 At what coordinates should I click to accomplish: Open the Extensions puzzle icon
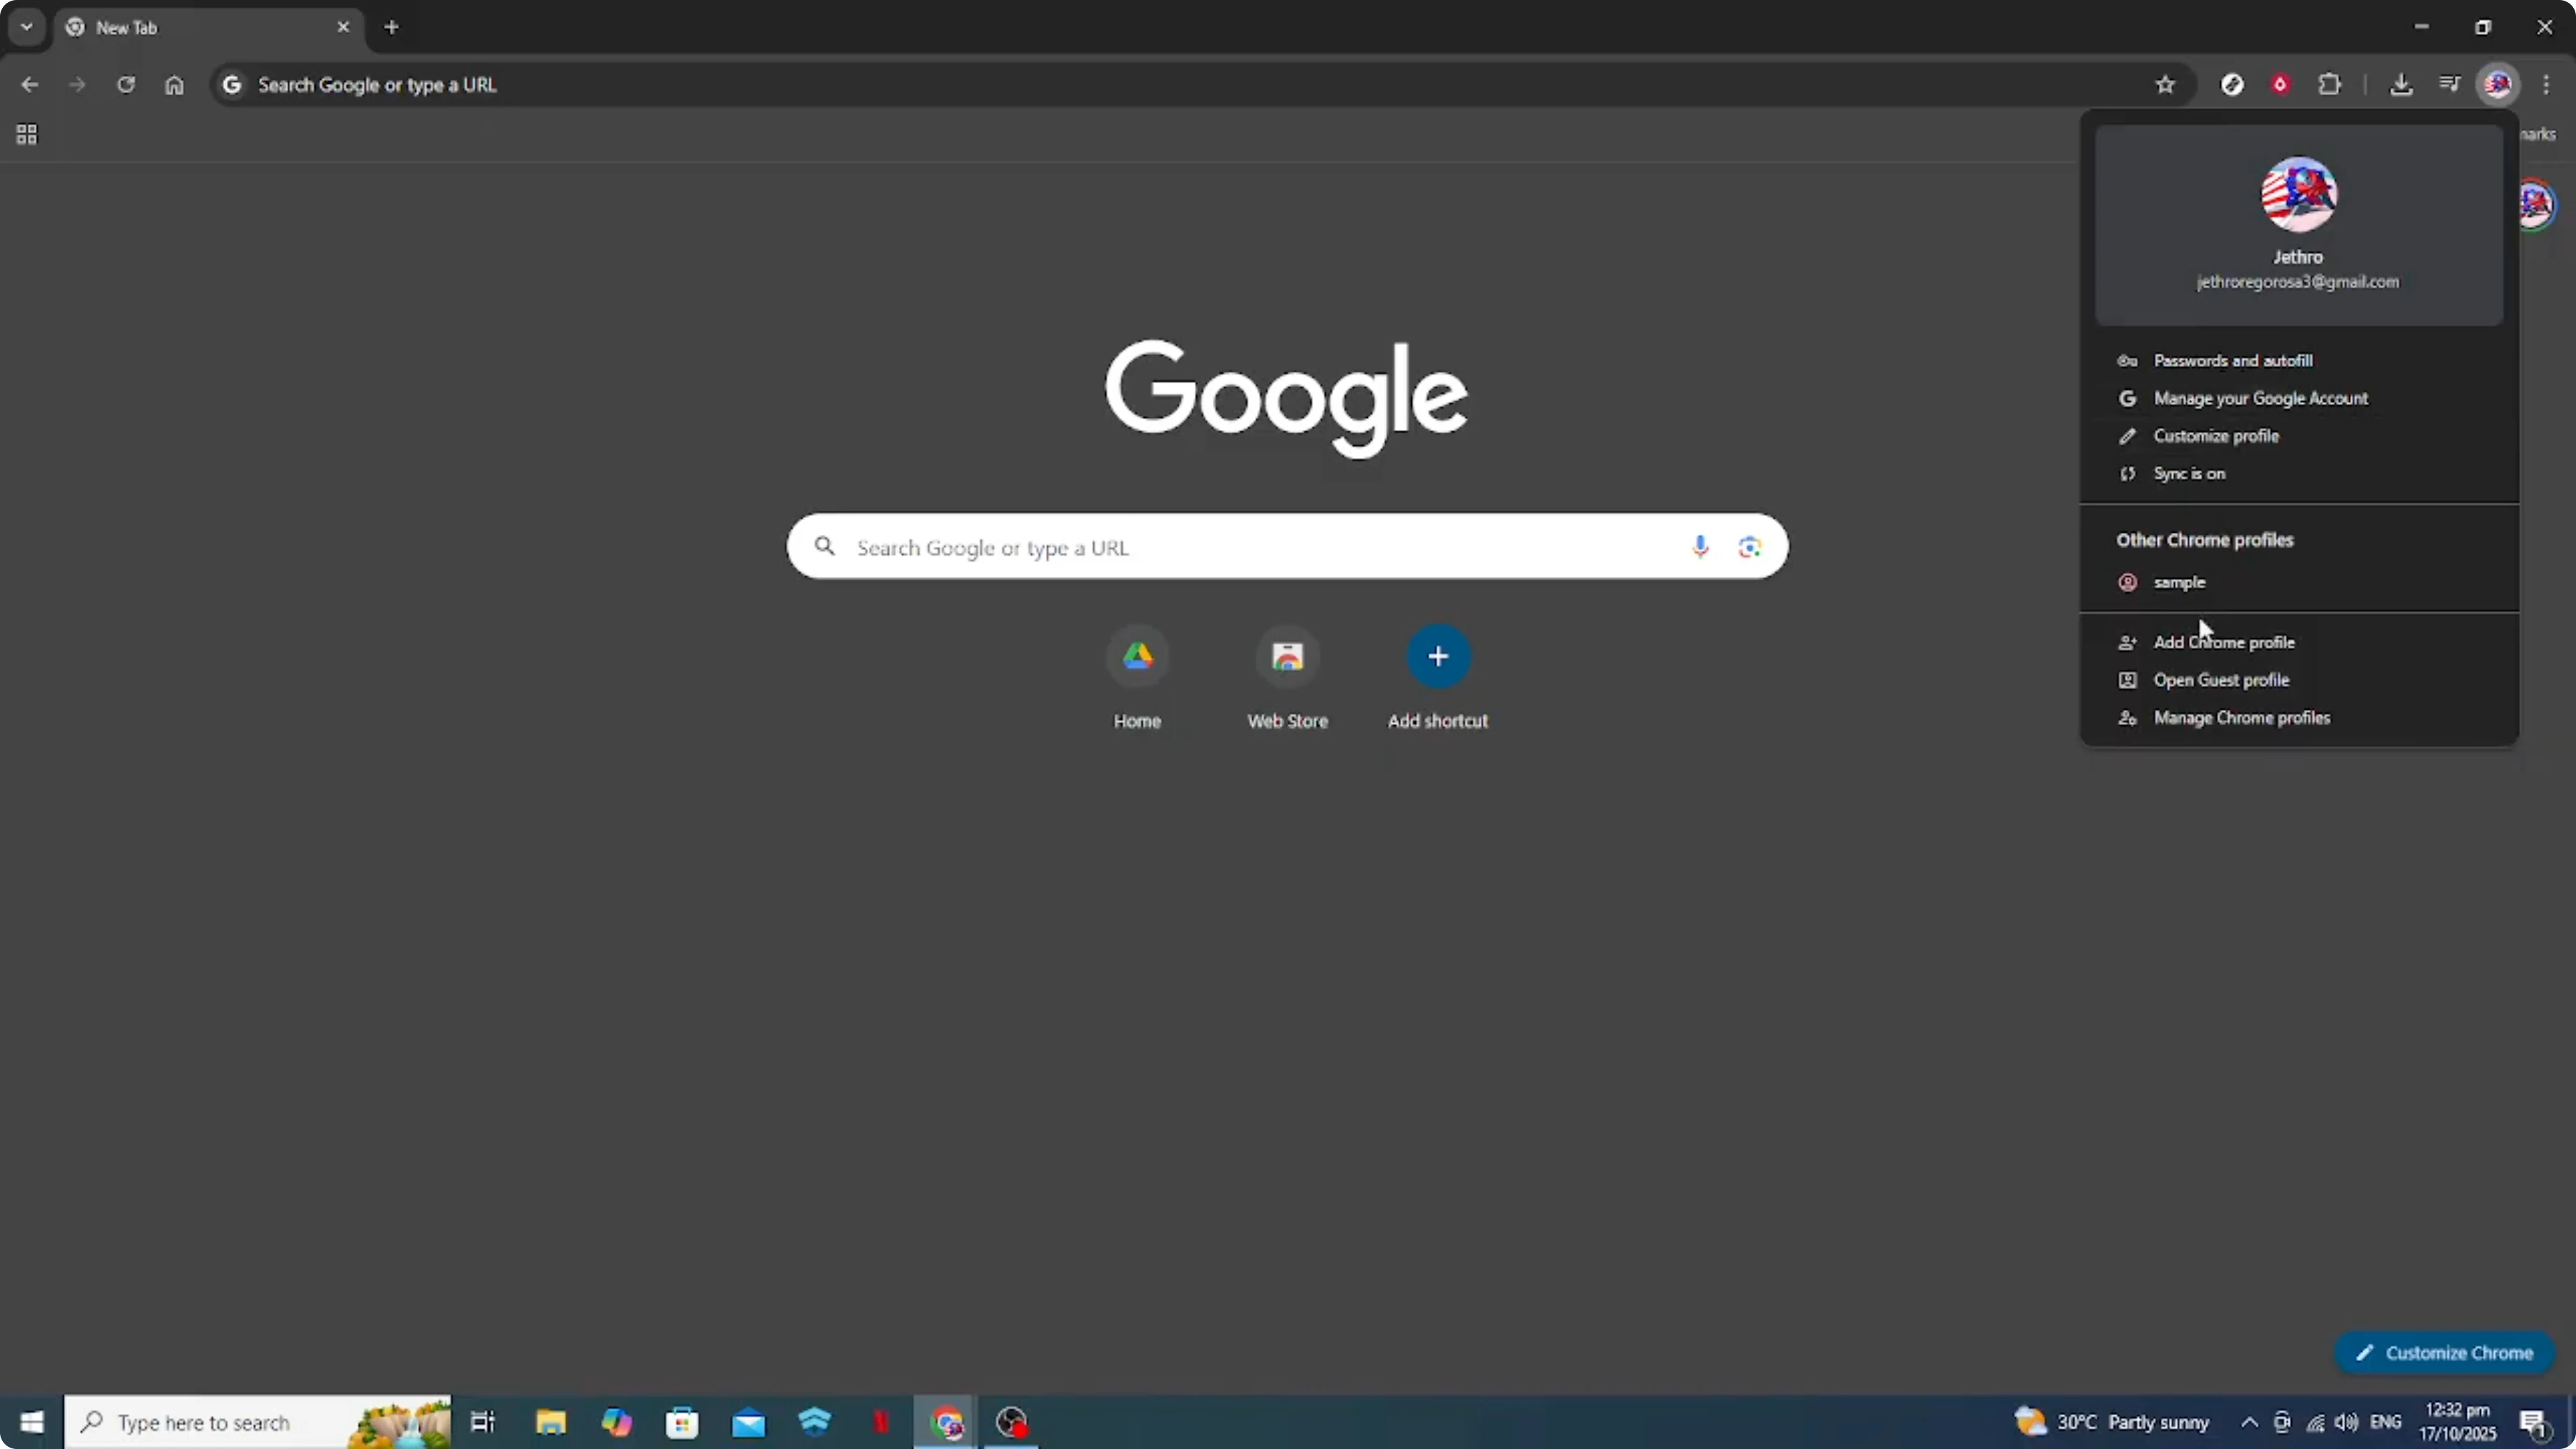(x=2330, y=84)
